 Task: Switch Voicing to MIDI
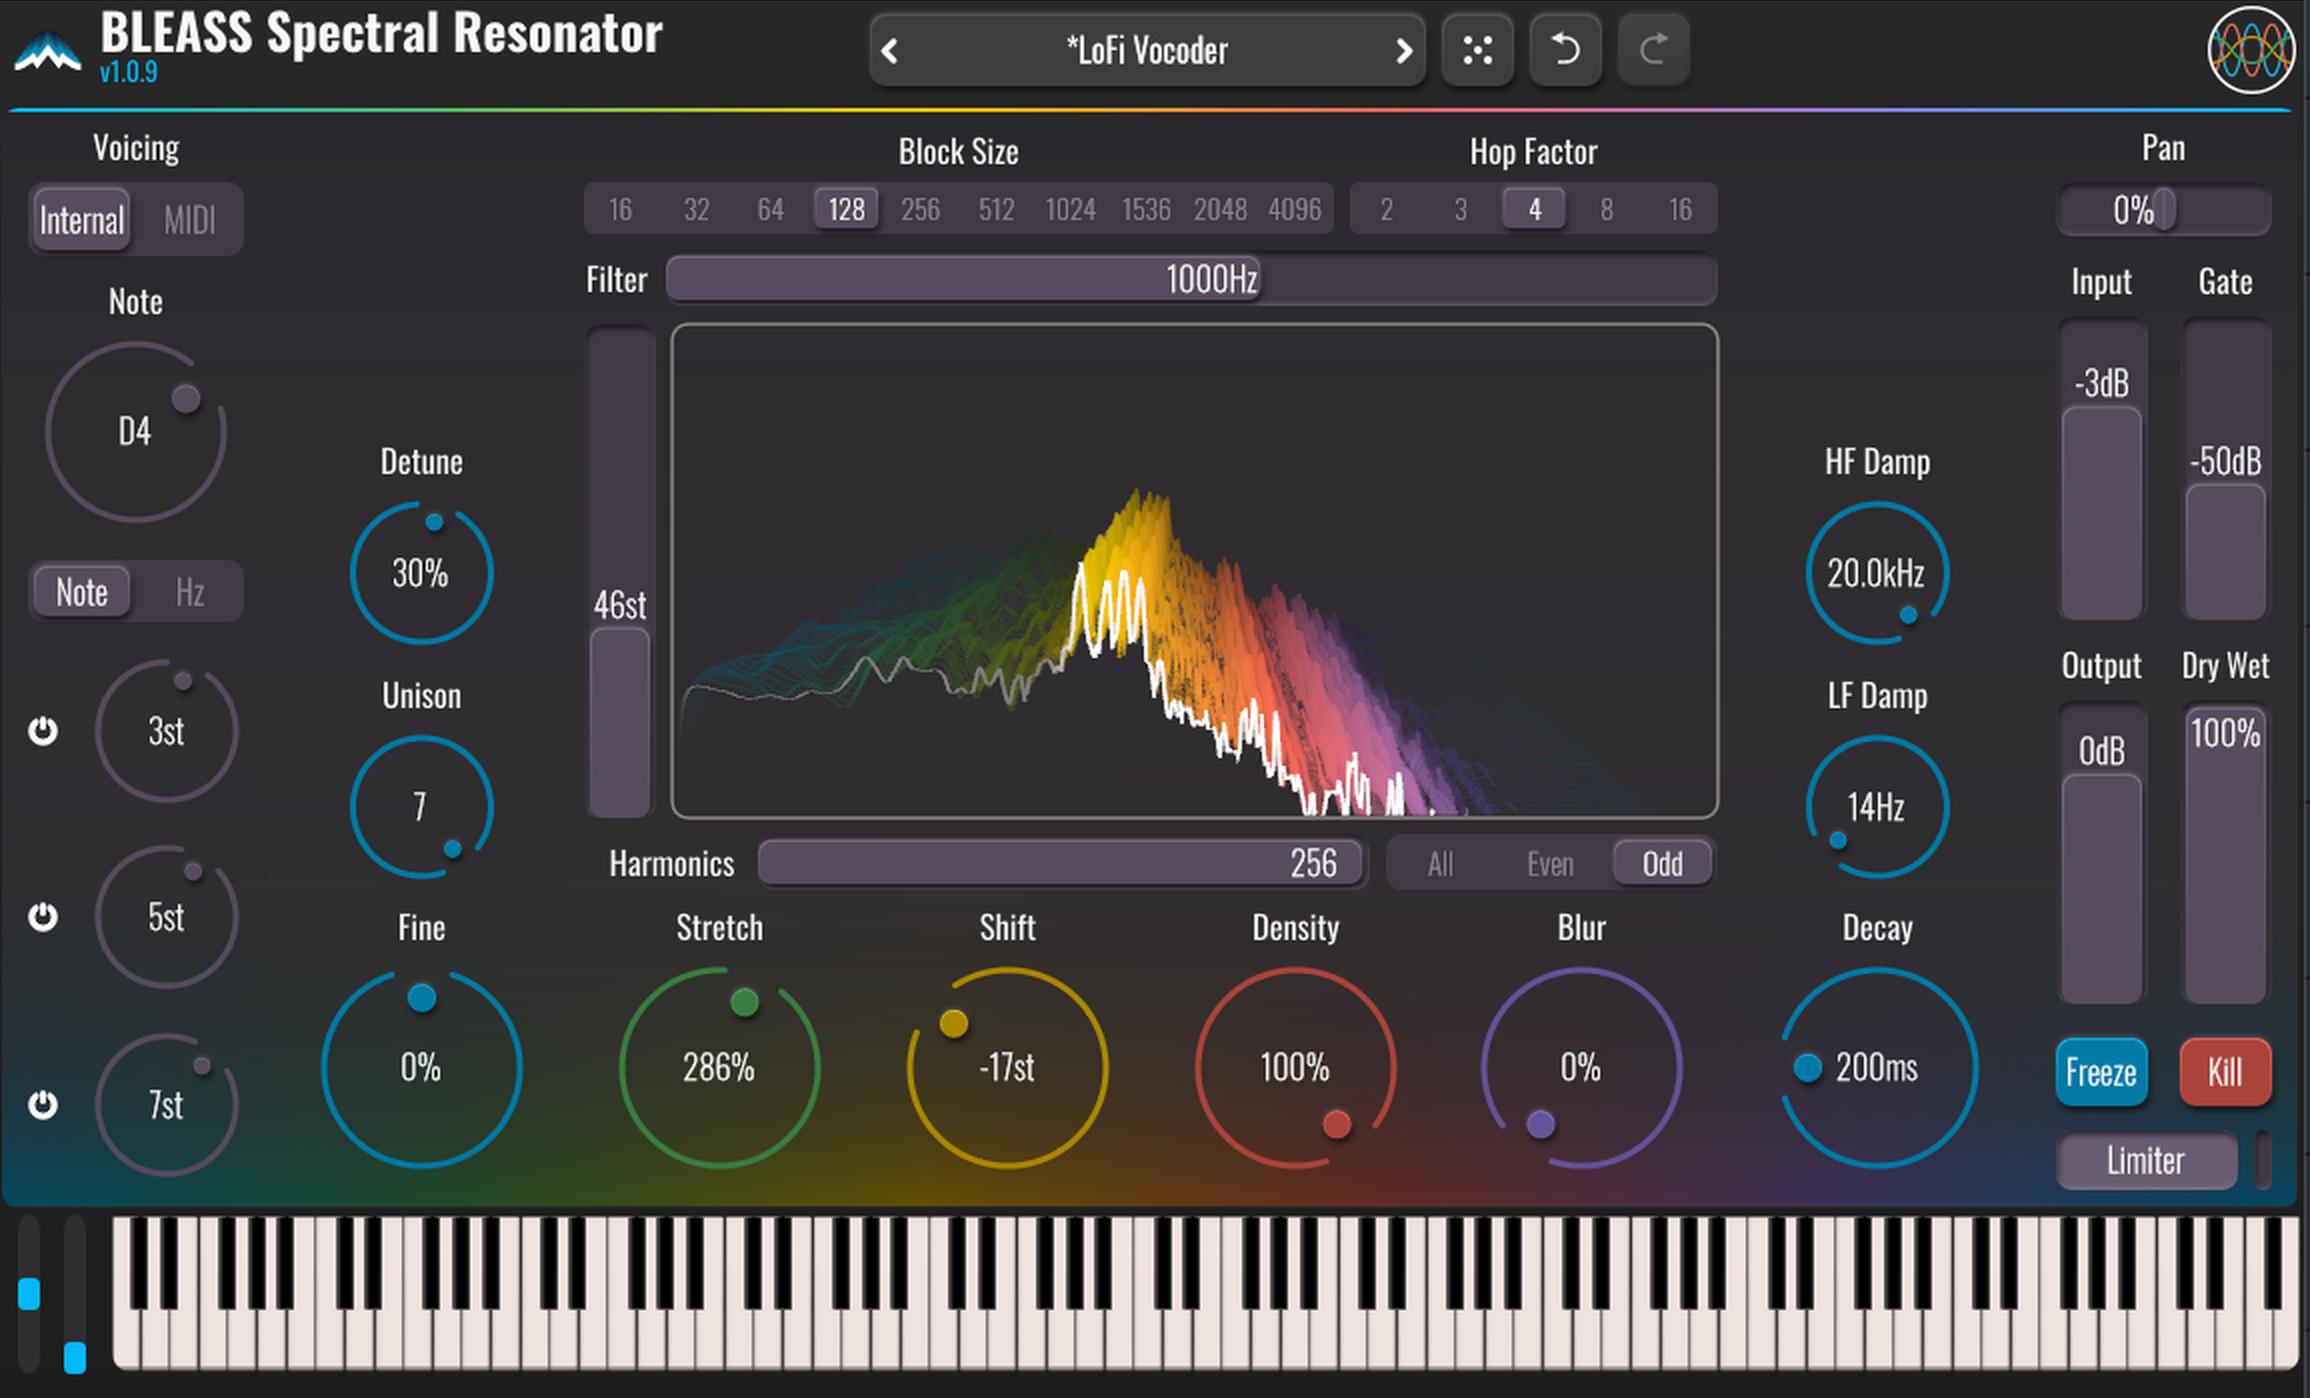189,220
